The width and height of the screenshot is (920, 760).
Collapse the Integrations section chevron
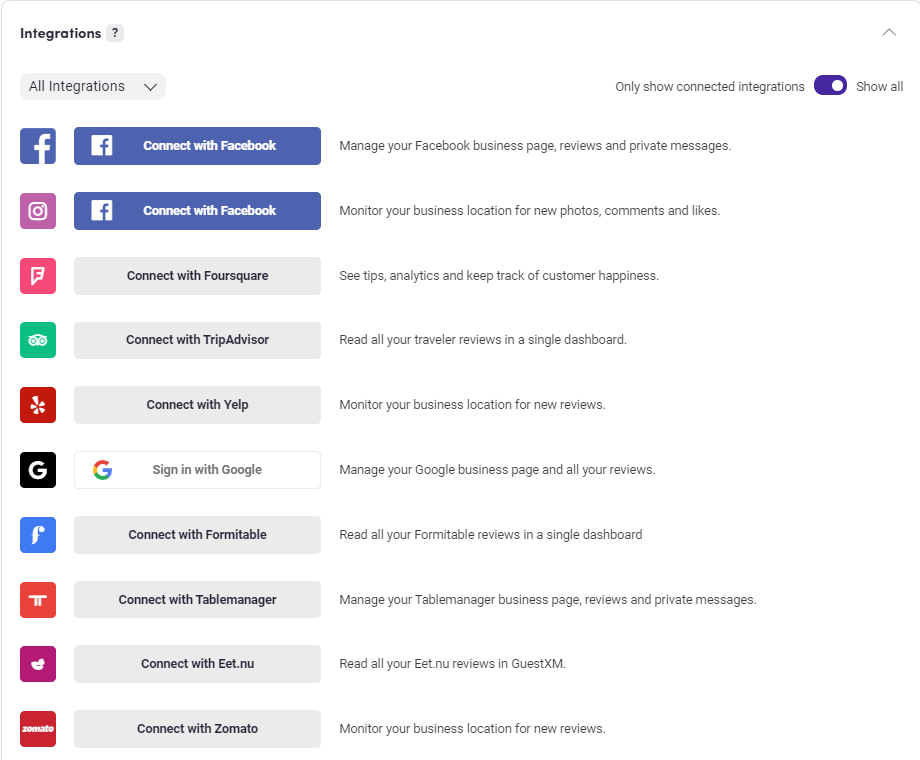pos(889,32)
